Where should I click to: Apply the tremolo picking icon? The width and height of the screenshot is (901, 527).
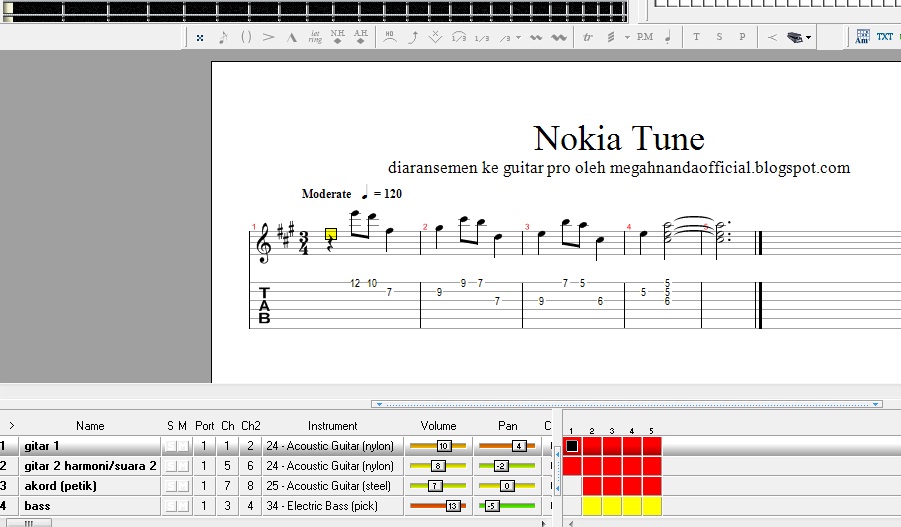(x=611, y=37)
